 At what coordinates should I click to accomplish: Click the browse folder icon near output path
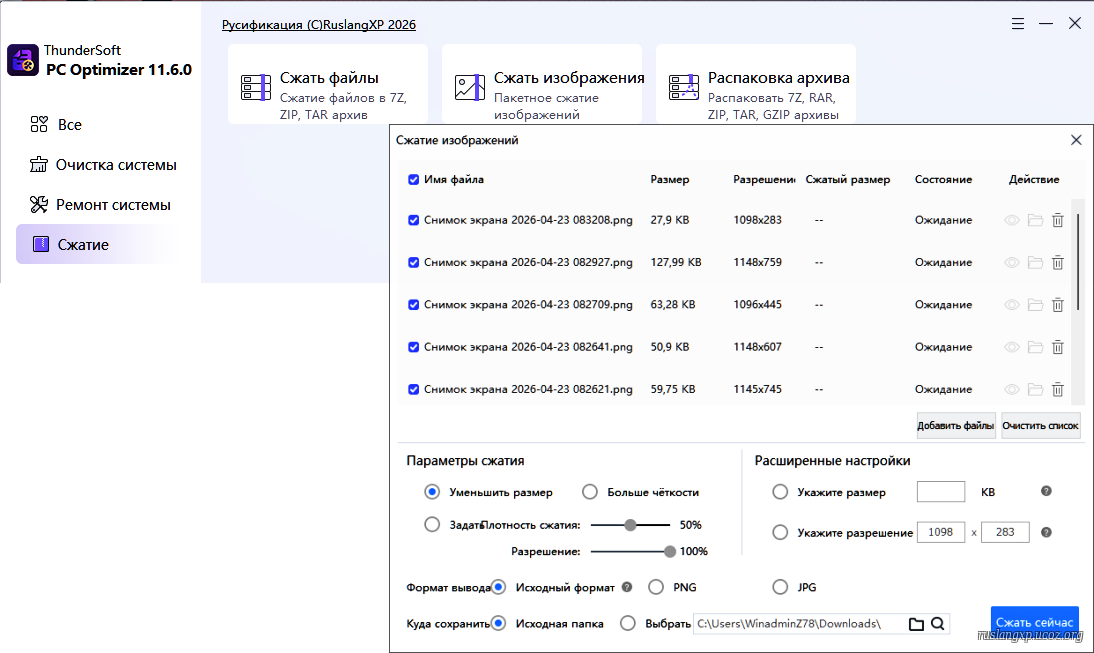click(916, 624)
